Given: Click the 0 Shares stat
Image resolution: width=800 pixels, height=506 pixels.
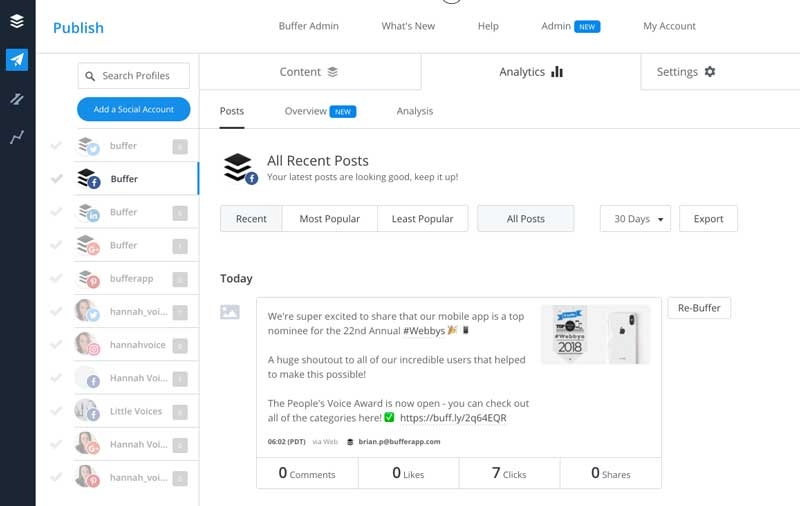Looking at the screenshot, I should [x=611, y=473].
